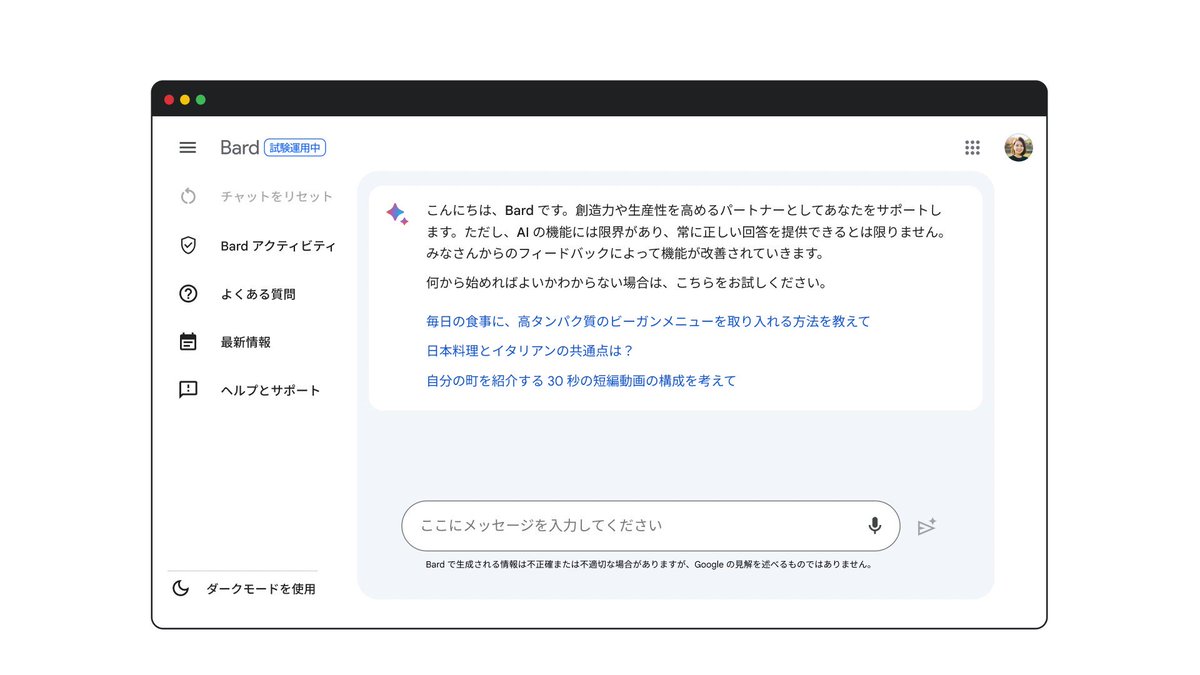Select the 30 秒の短編動画 suggestion prompt

(581, 380)
